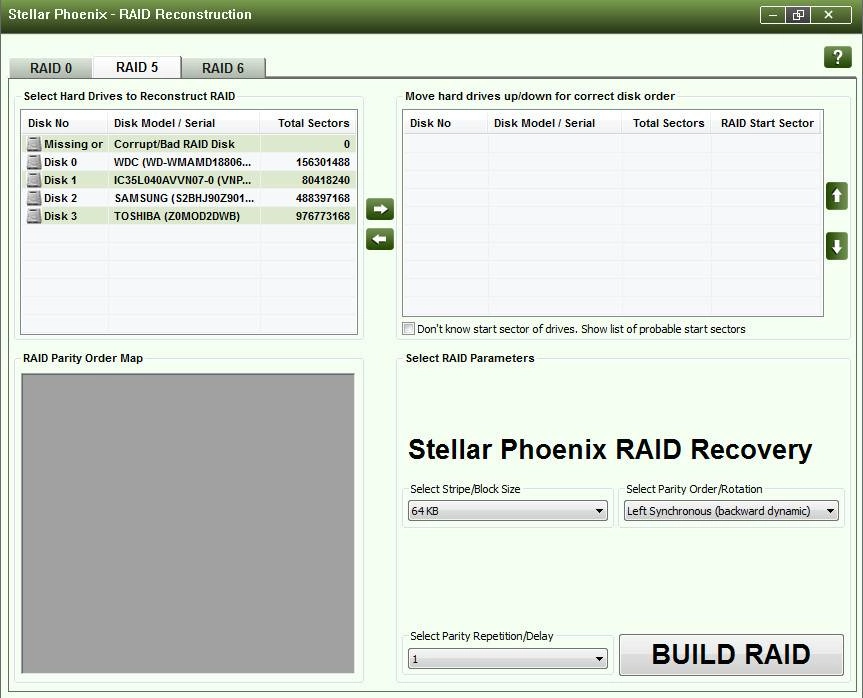This screenshot has width=863, height=698.
Task: Click the 0 sectors value for missing disk
Action: [347, 144]
